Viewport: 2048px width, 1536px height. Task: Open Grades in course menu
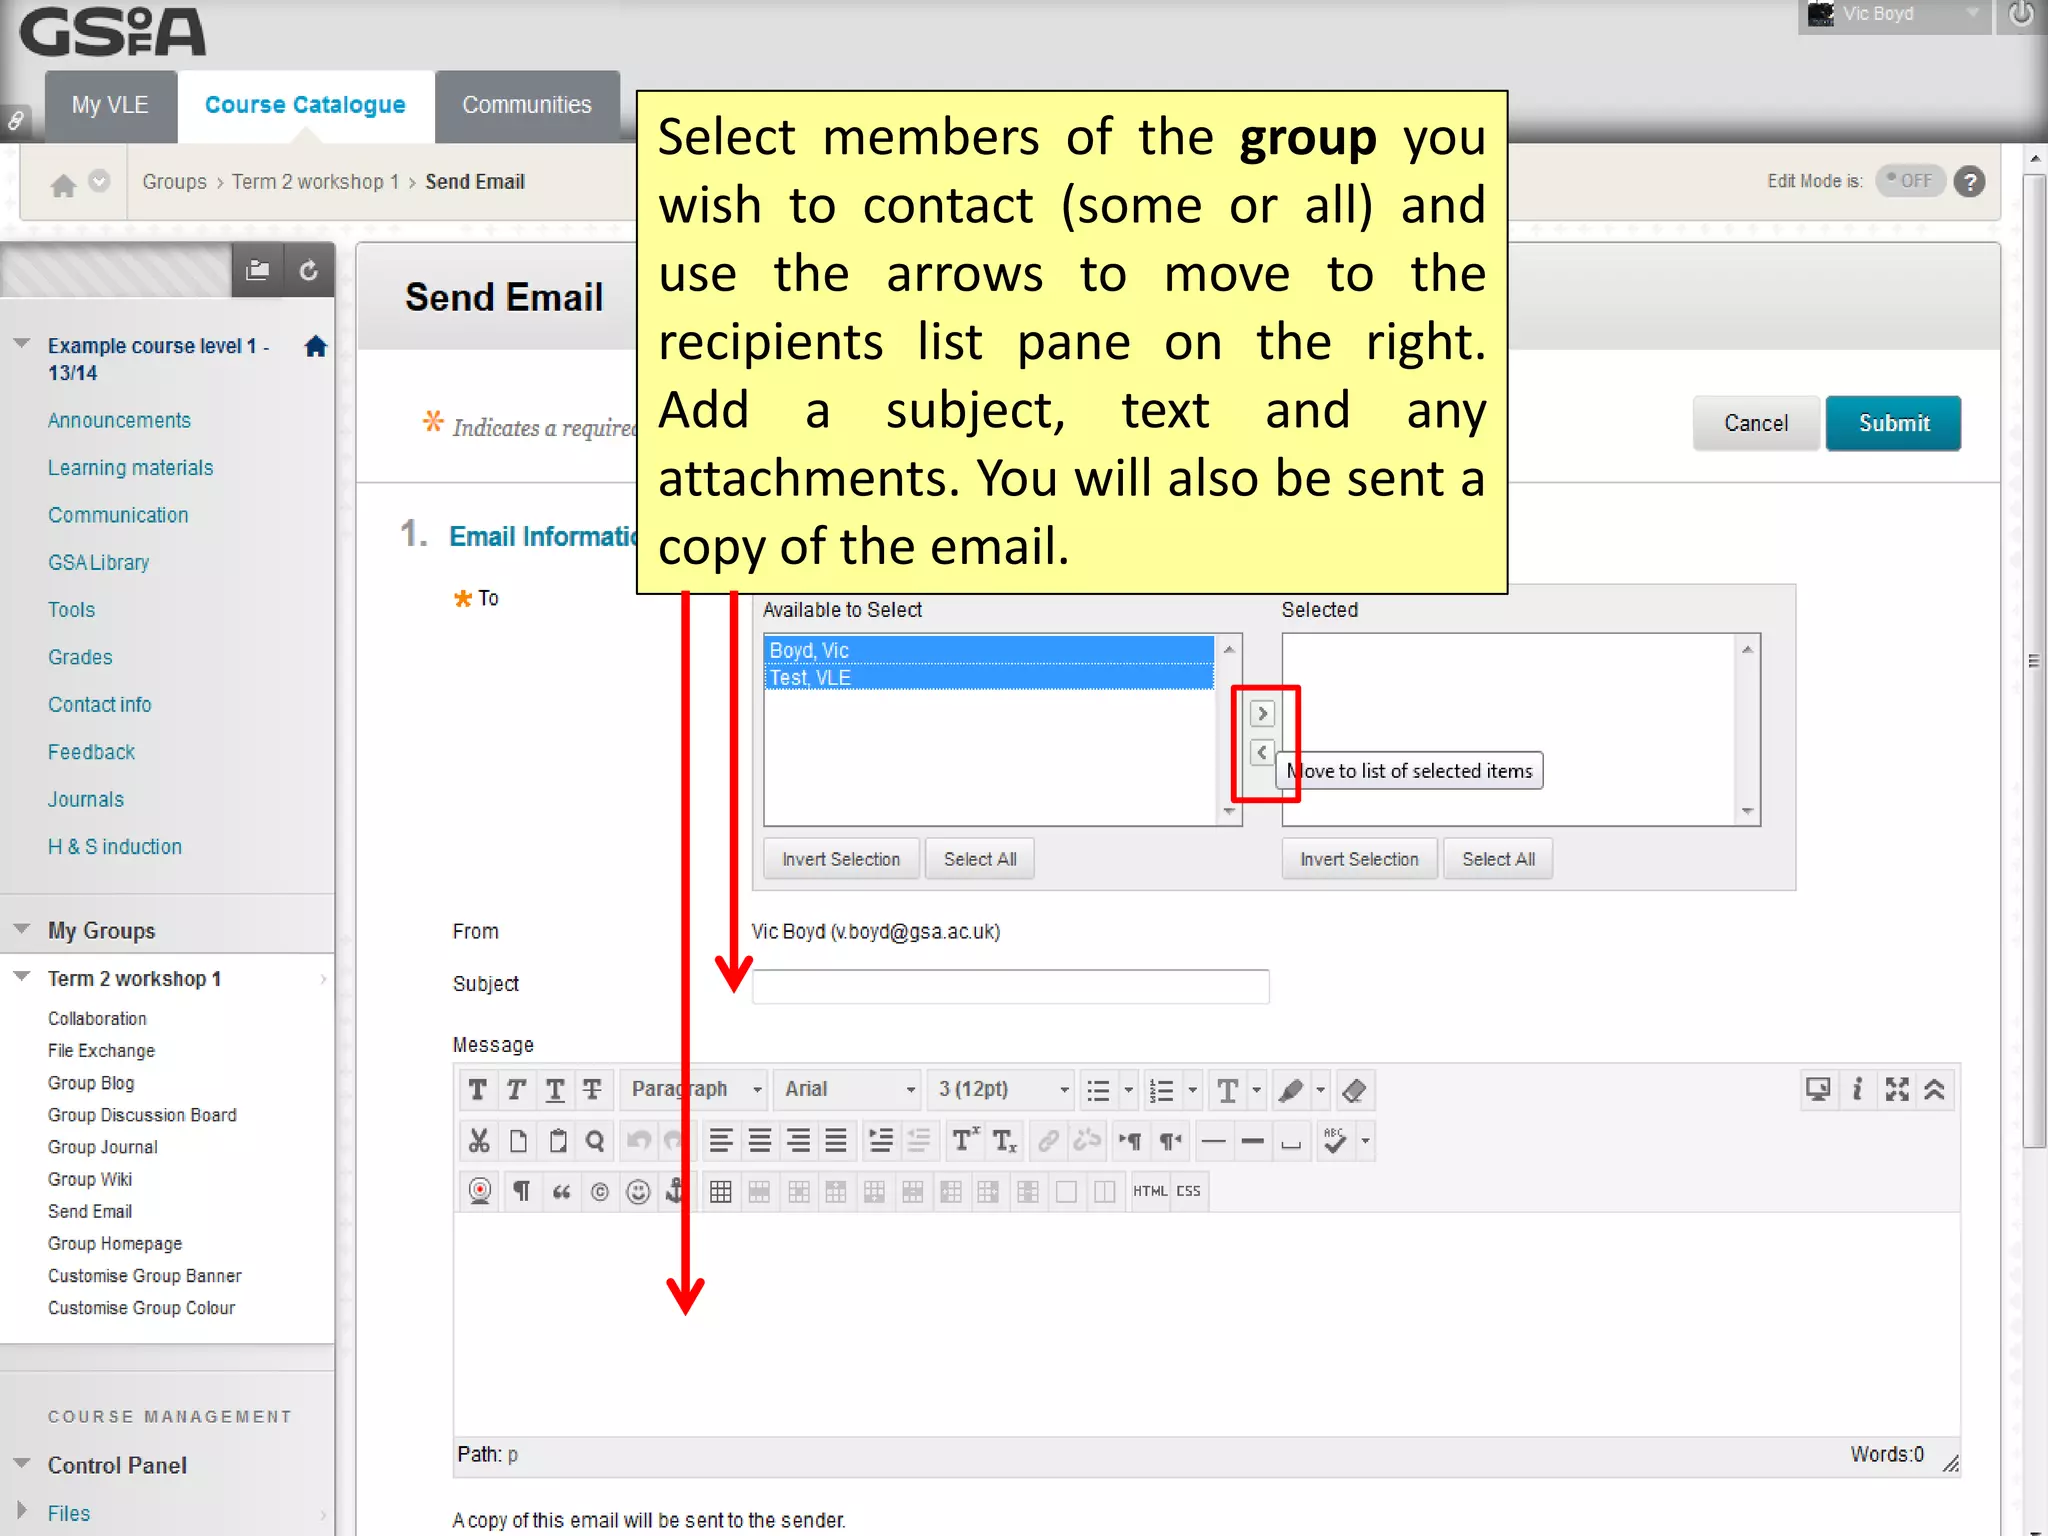click(80, 658)
